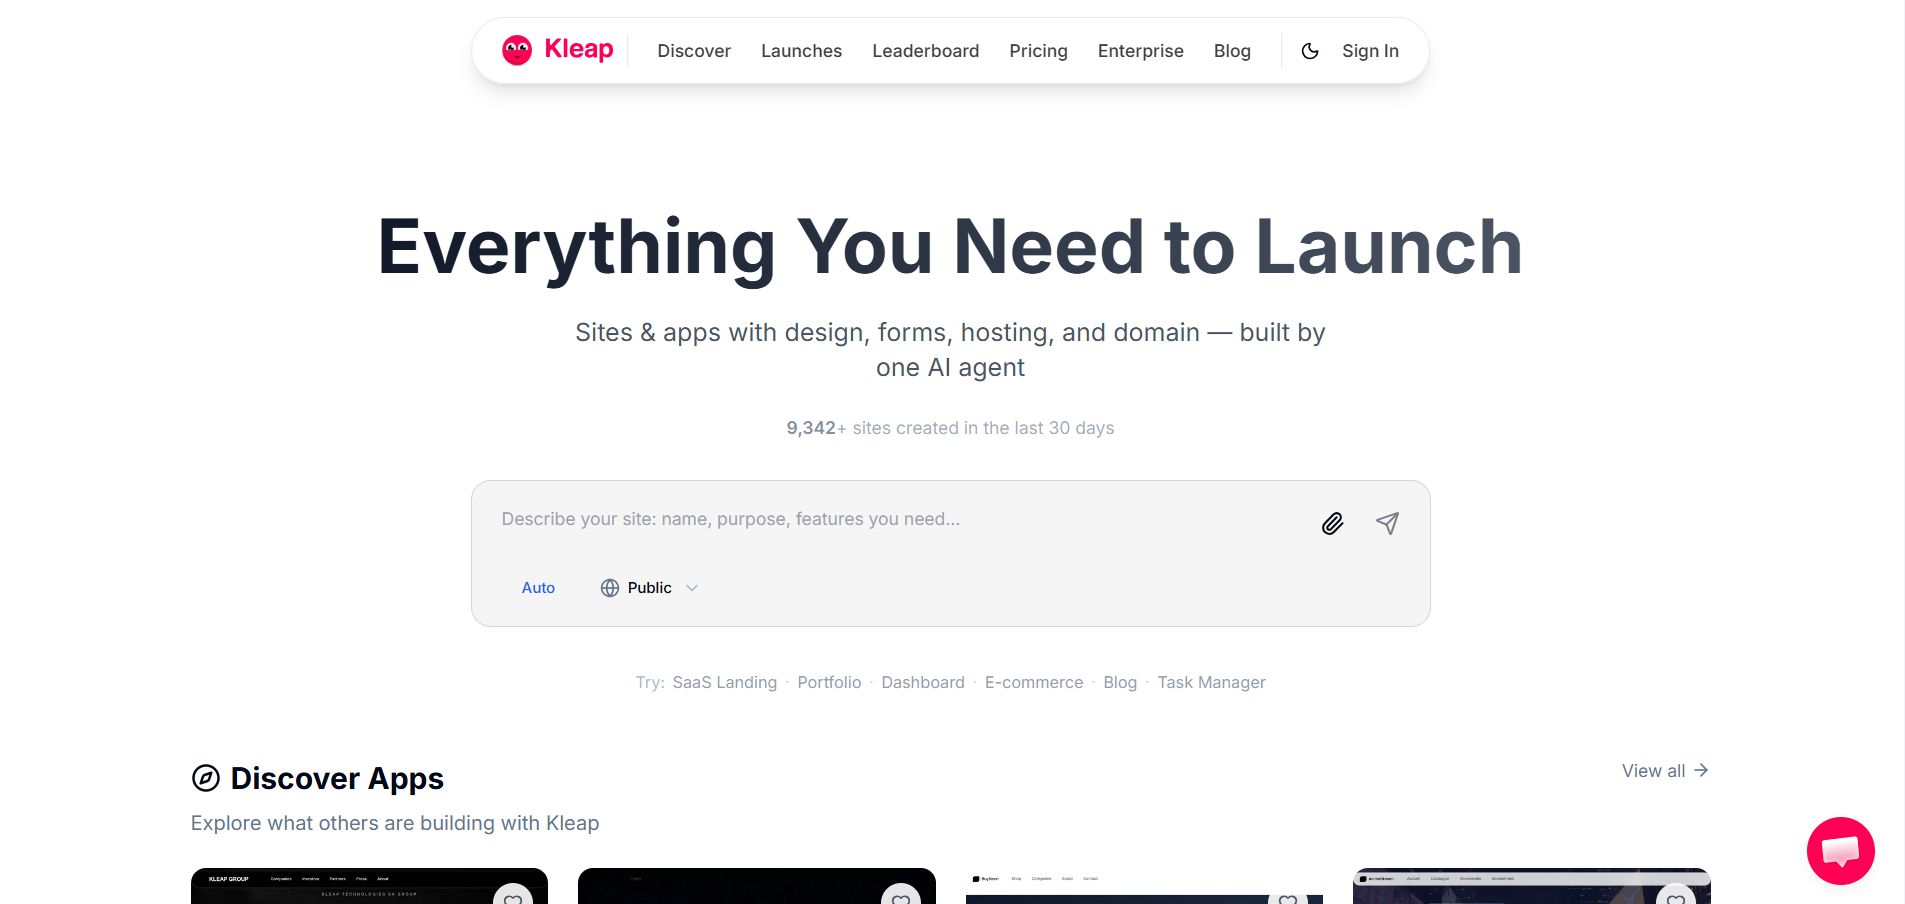Screen dimensions: 1905x904
Task: Click the globe icon next to Public
Action: (x=610, y=587)
